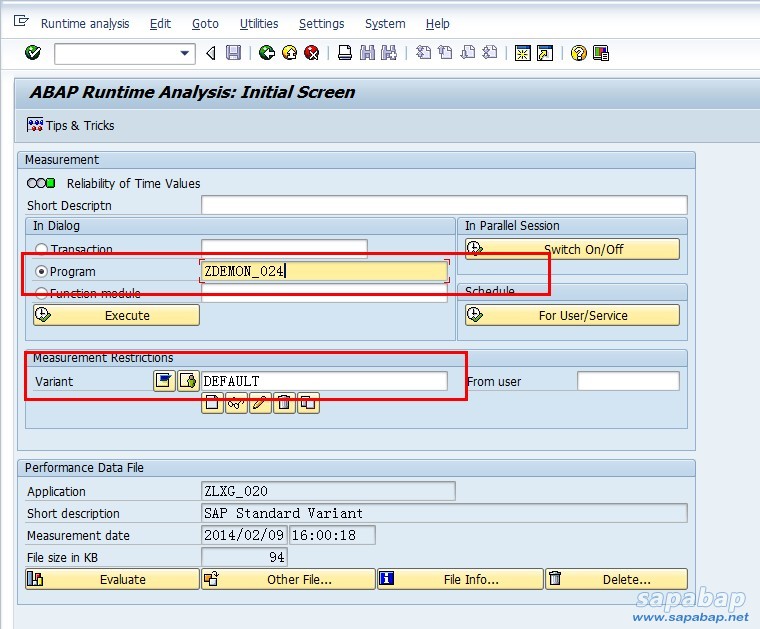Click the red Cancel icon

point(312,53)
